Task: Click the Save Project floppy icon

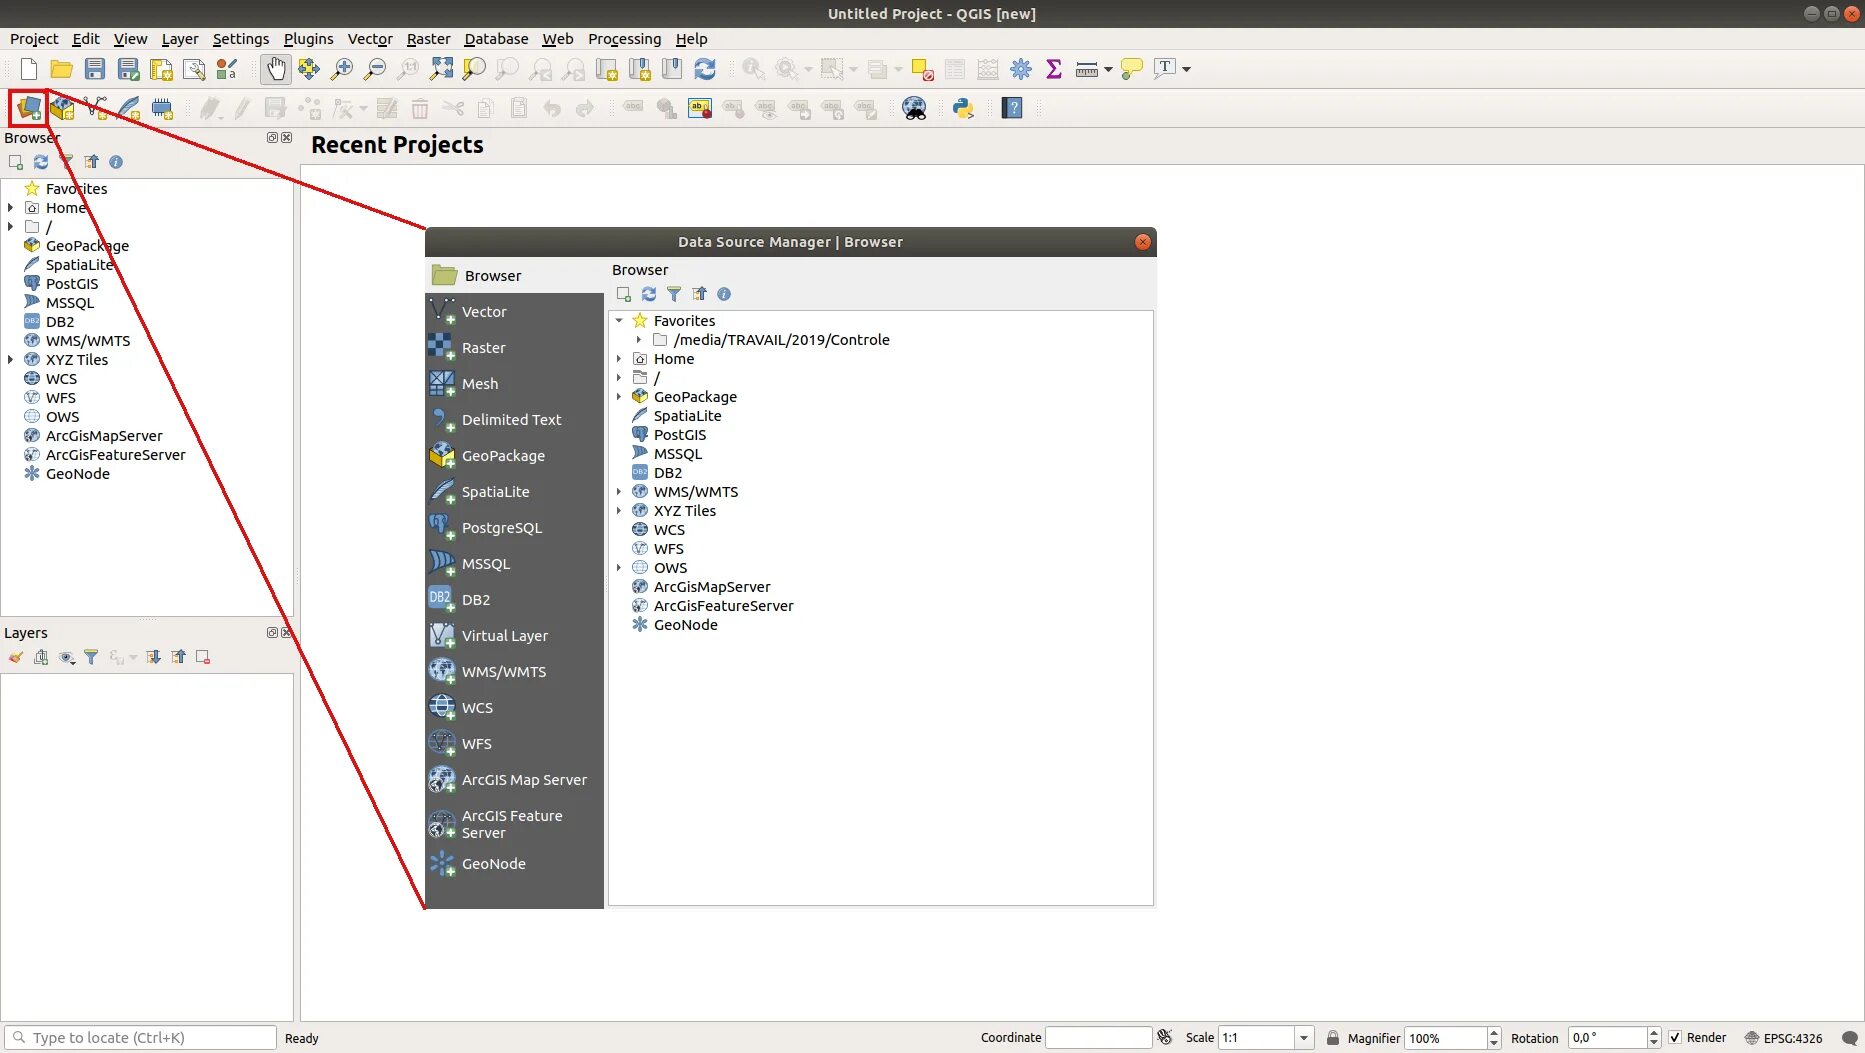Action: pos(95,69)
